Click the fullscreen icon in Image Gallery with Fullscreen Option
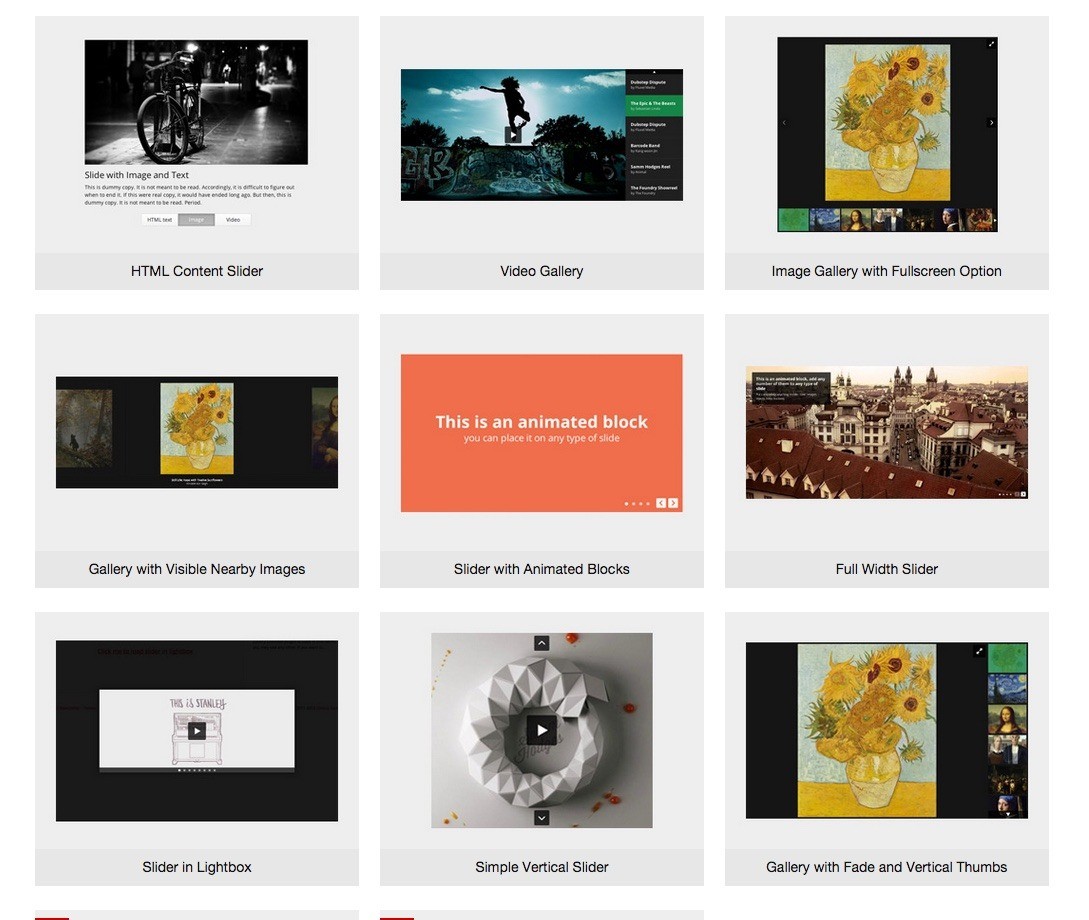 pyautogui.click(x=991, y=44)
